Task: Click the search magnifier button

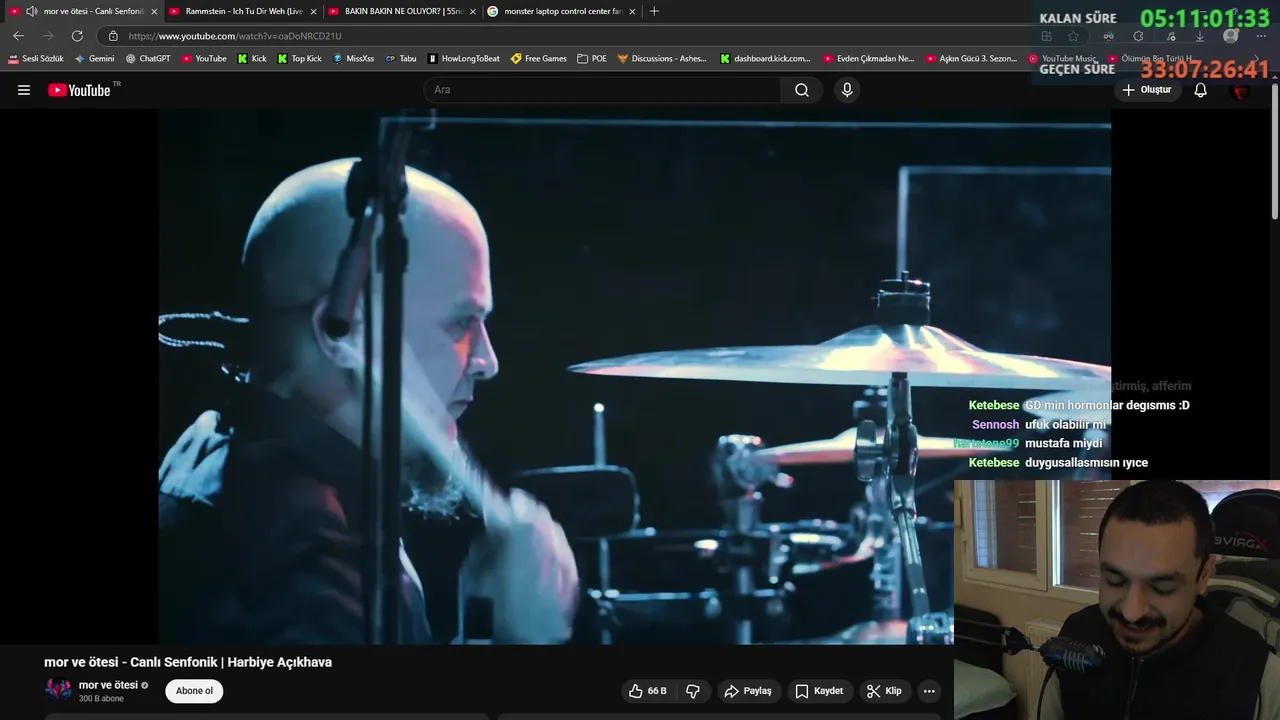Action: click(x=802, y=90)
